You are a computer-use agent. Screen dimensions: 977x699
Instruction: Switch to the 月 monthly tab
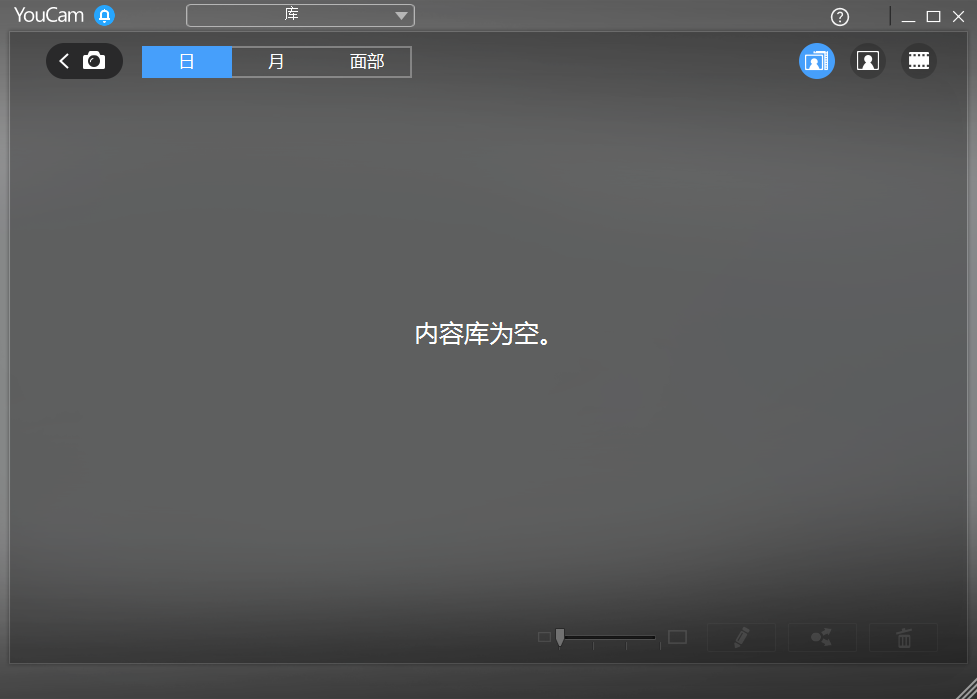point(276,61)
